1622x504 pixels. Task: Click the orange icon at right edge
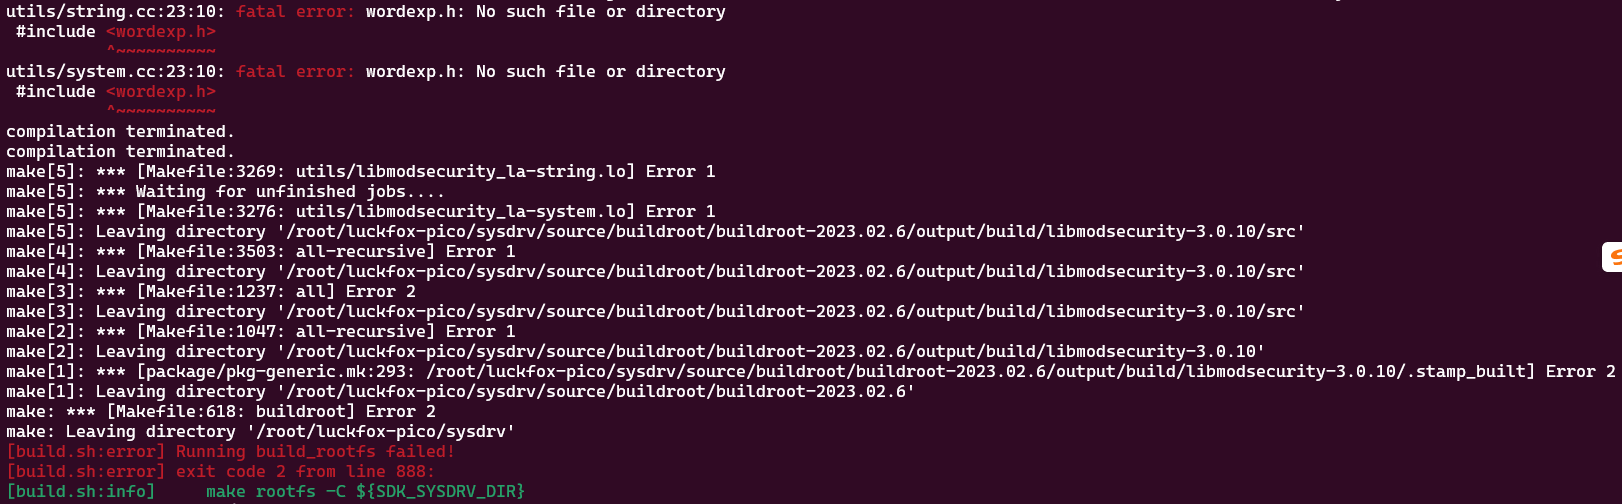point(1612,257)
